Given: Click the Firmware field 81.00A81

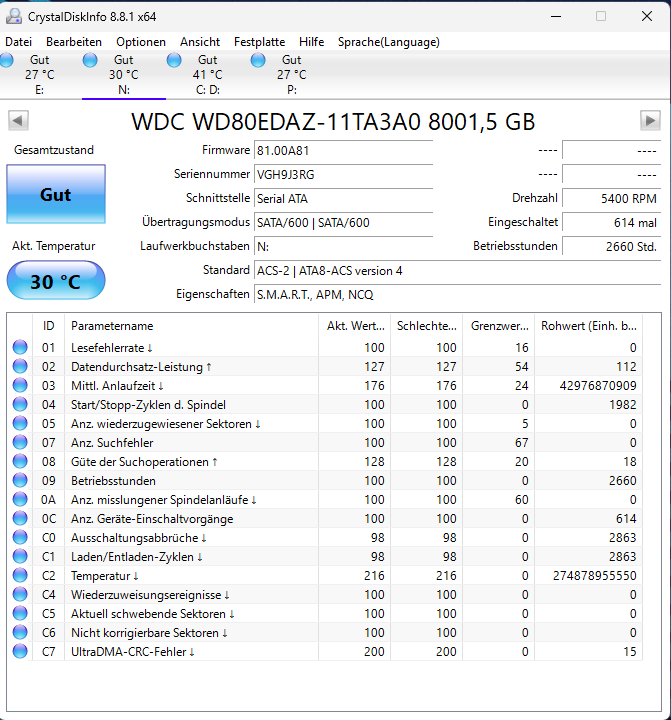Looking at the screenshot, I should (x=343, y=151).
